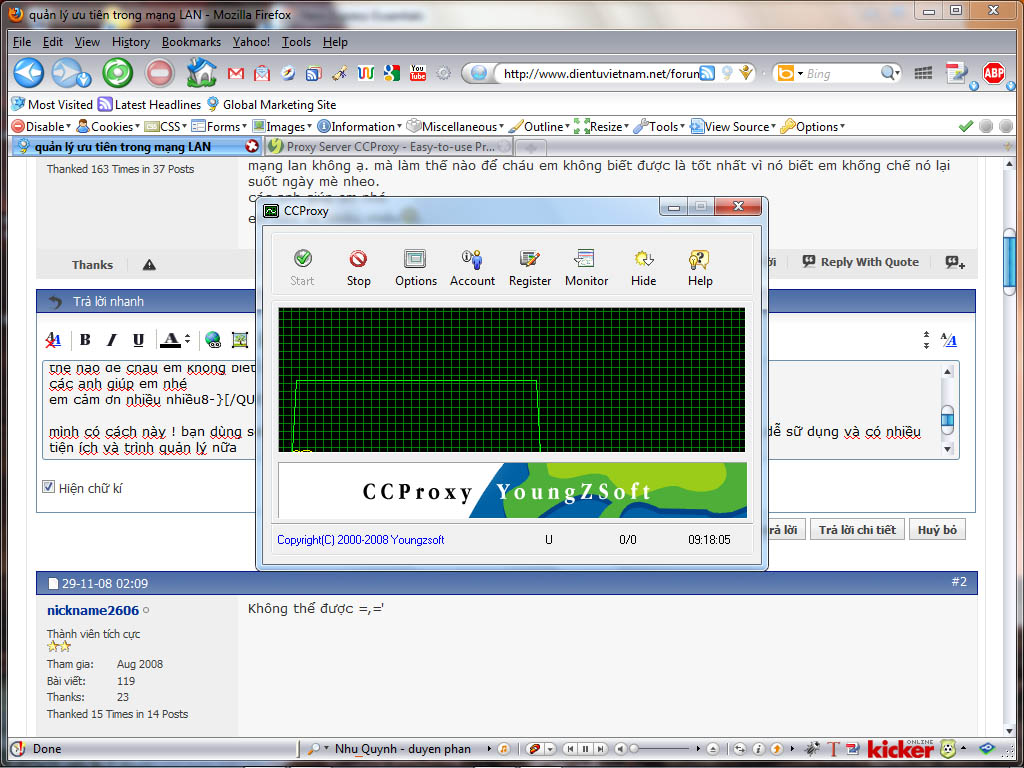The width and height of the screenshot is (1024, 768).
Task: Click the RSS feed icon in address bar
Action: [x=707, y=73]
